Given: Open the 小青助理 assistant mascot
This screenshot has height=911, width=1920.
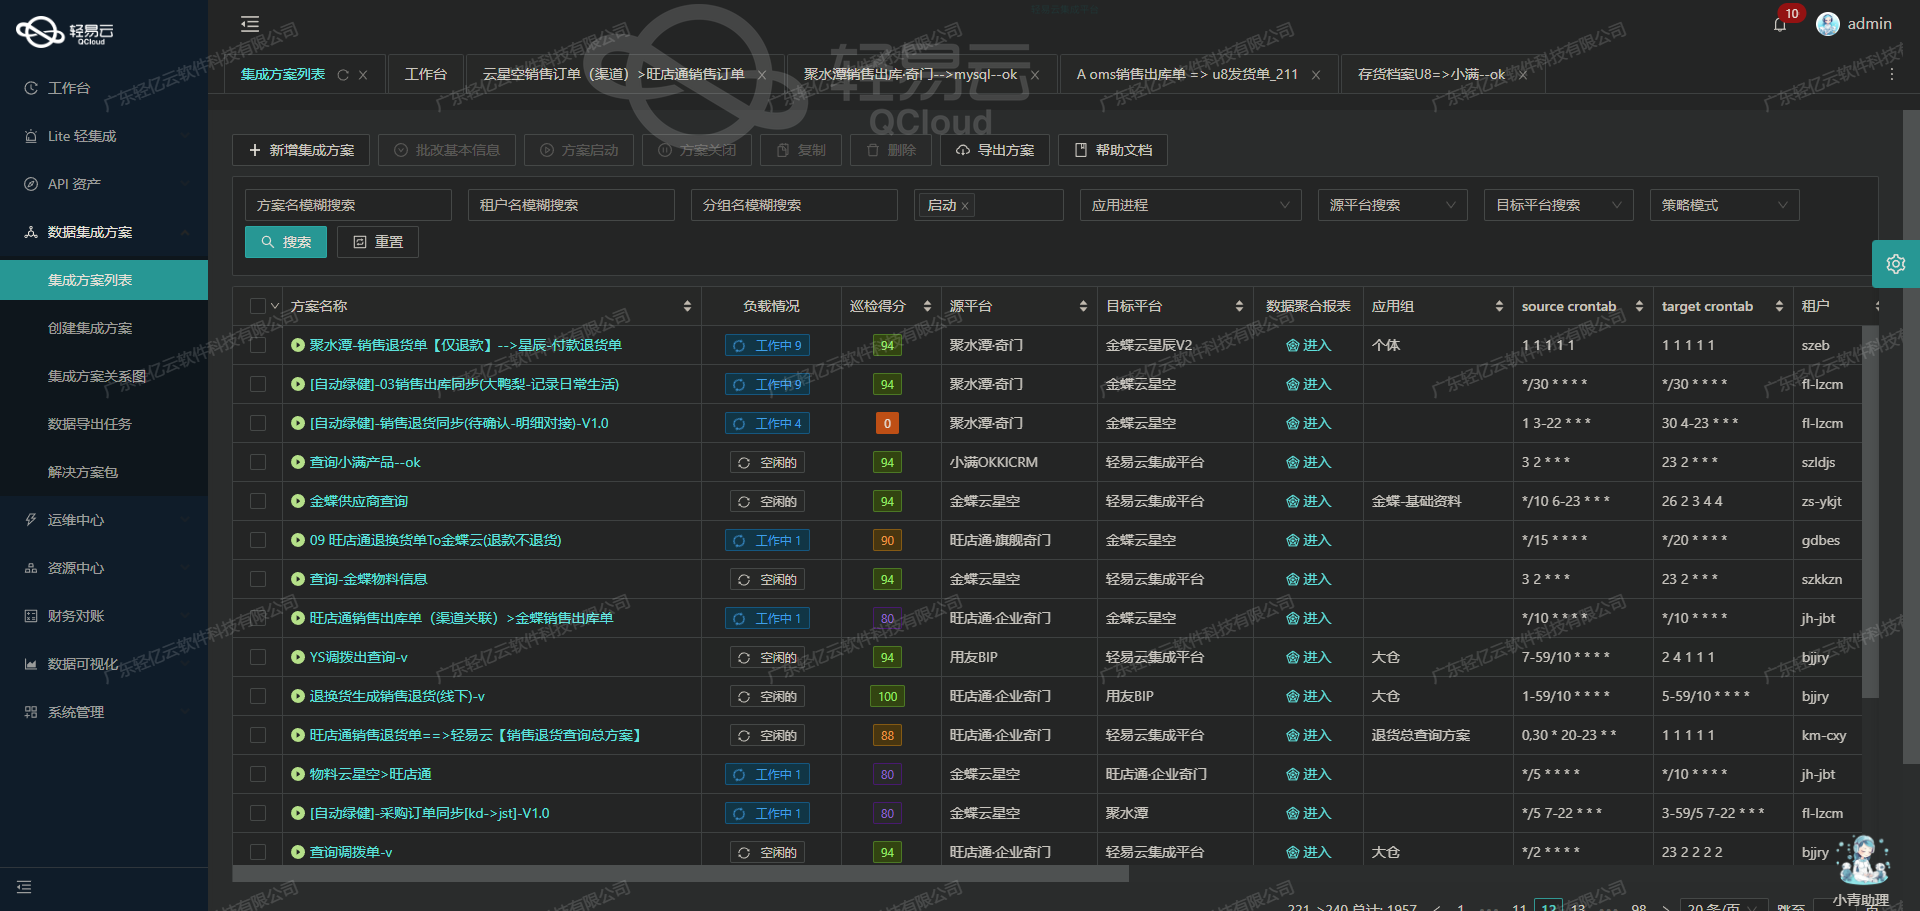Looking at the screenshot, I should (x=1863, y=861).
